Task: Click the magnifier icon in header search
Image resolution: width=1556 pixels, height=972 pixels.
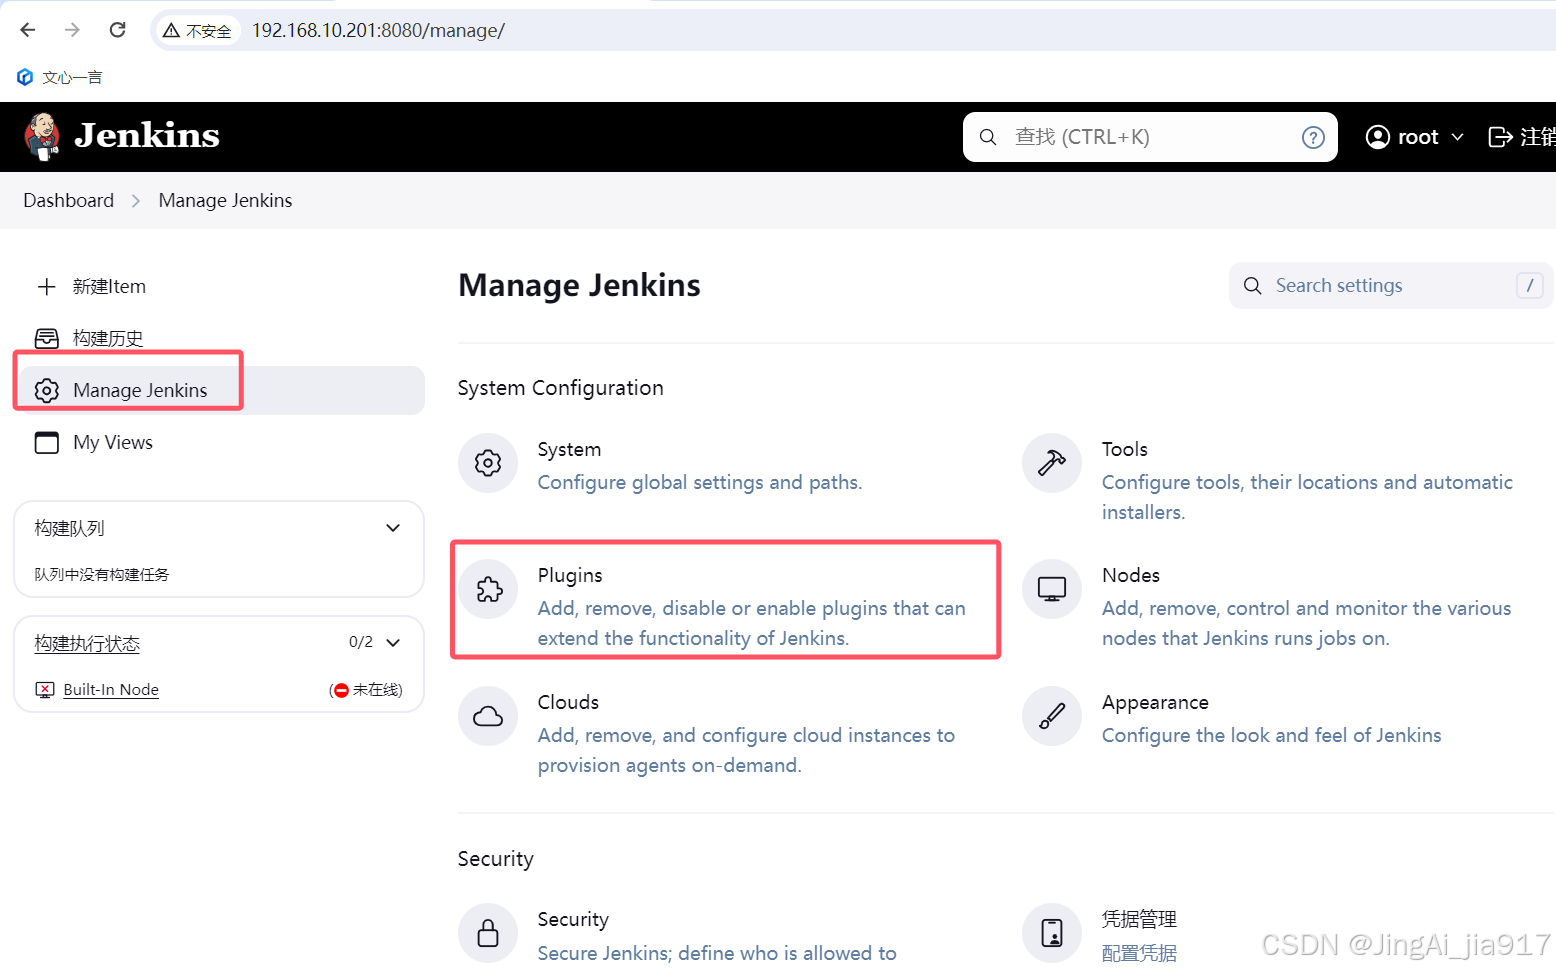Action: (x=988, y=137)
